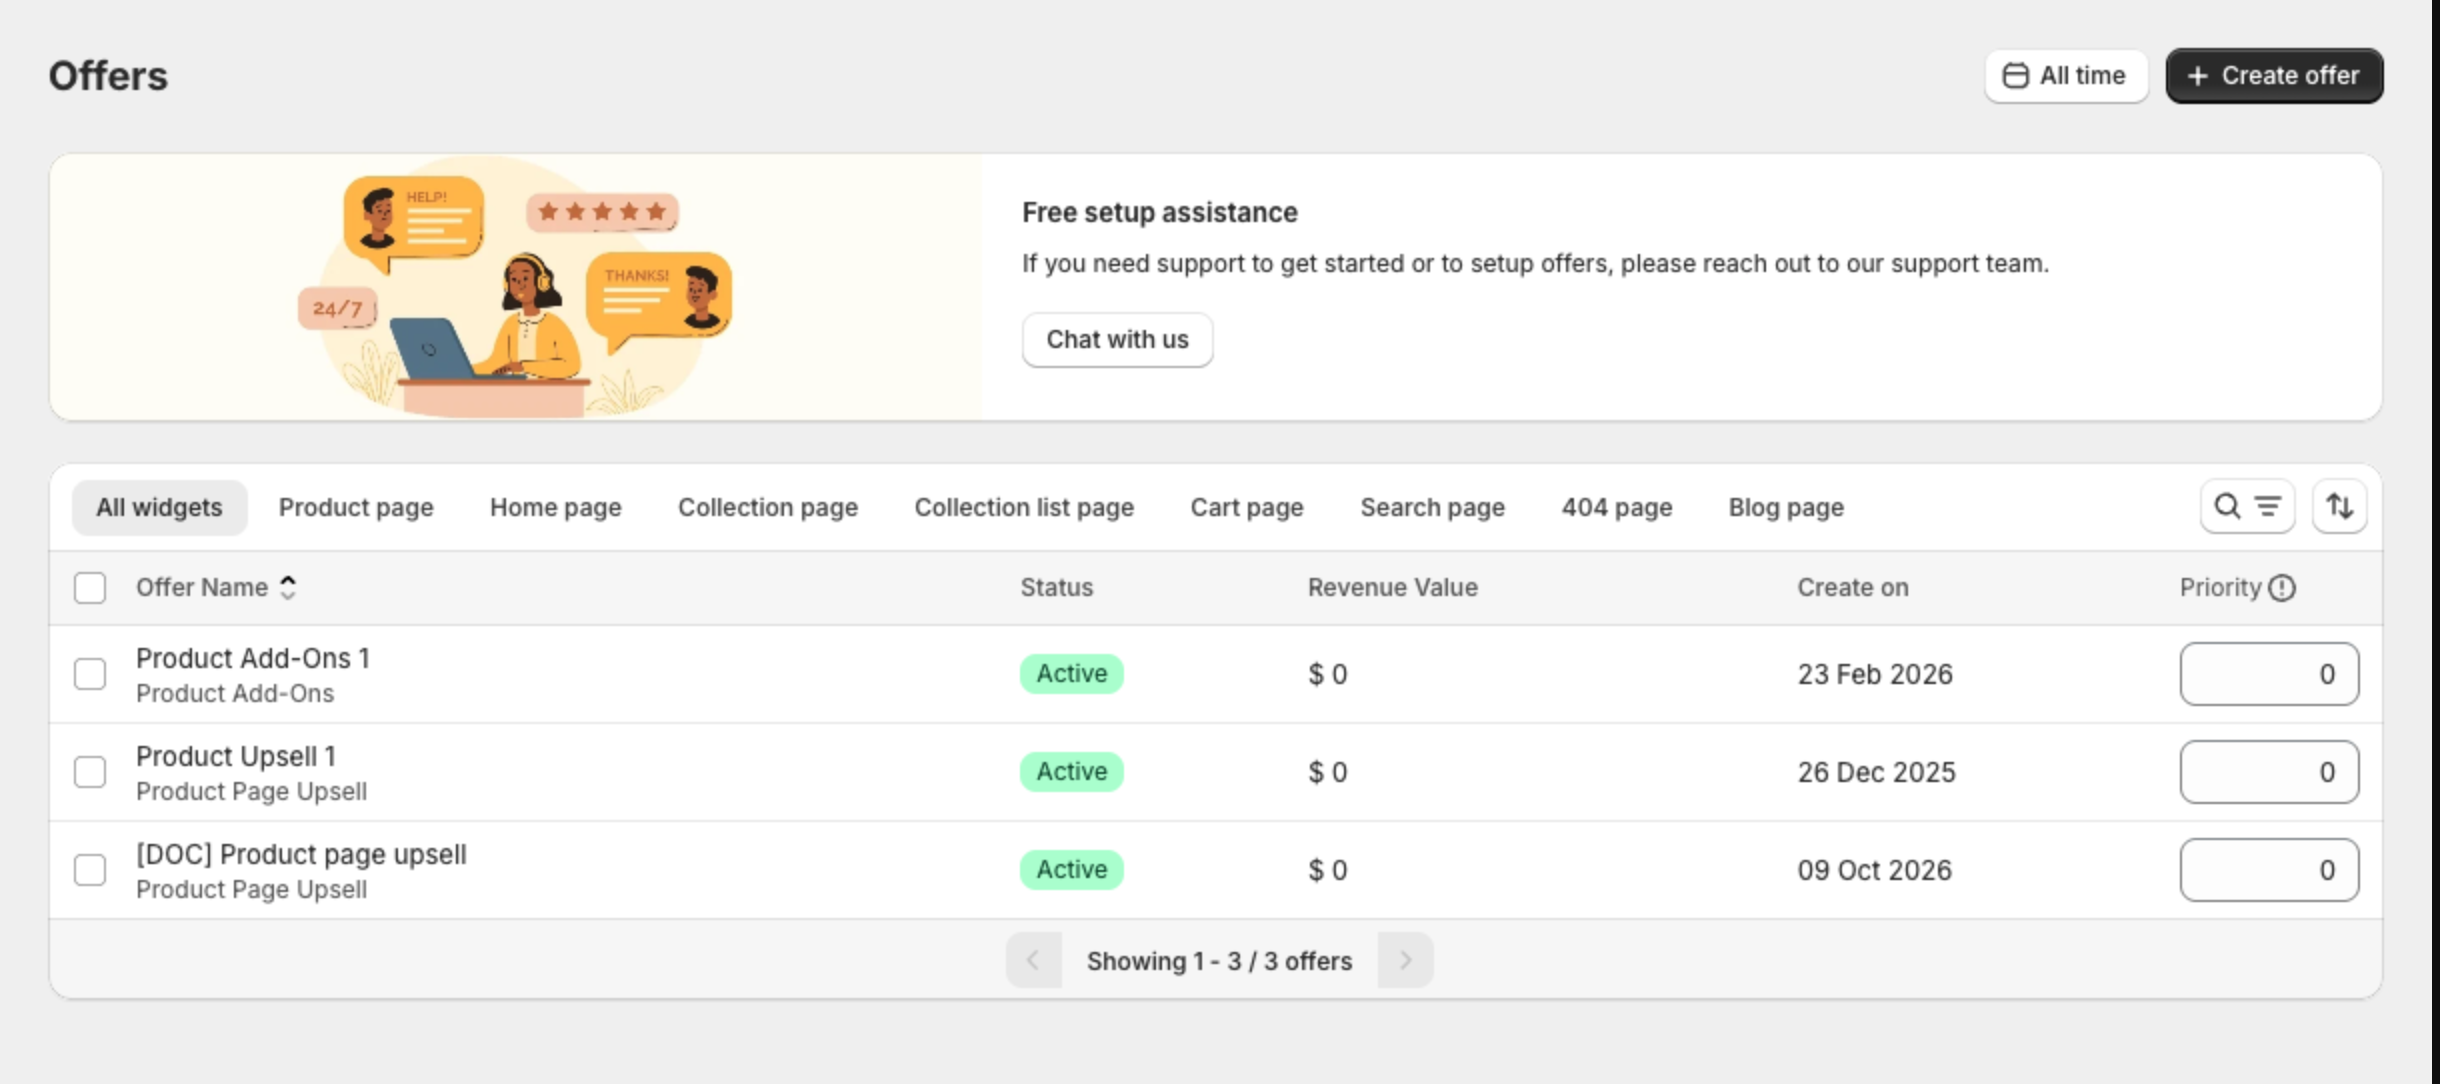Viewport: 2440px width, 1084px height.
Task: Switch to the Home page tab
Action: coord(556,508)
